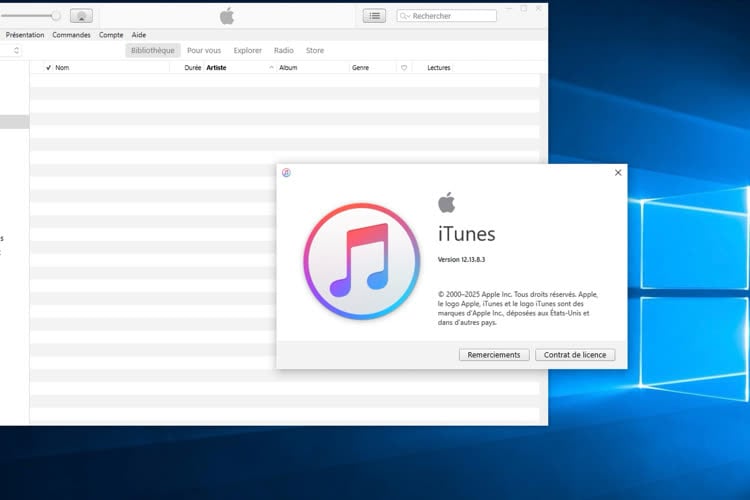Toggle the sort arrow on Artiste column
Image resolution: width=750 pixels, height=500 pixels.
271,68
